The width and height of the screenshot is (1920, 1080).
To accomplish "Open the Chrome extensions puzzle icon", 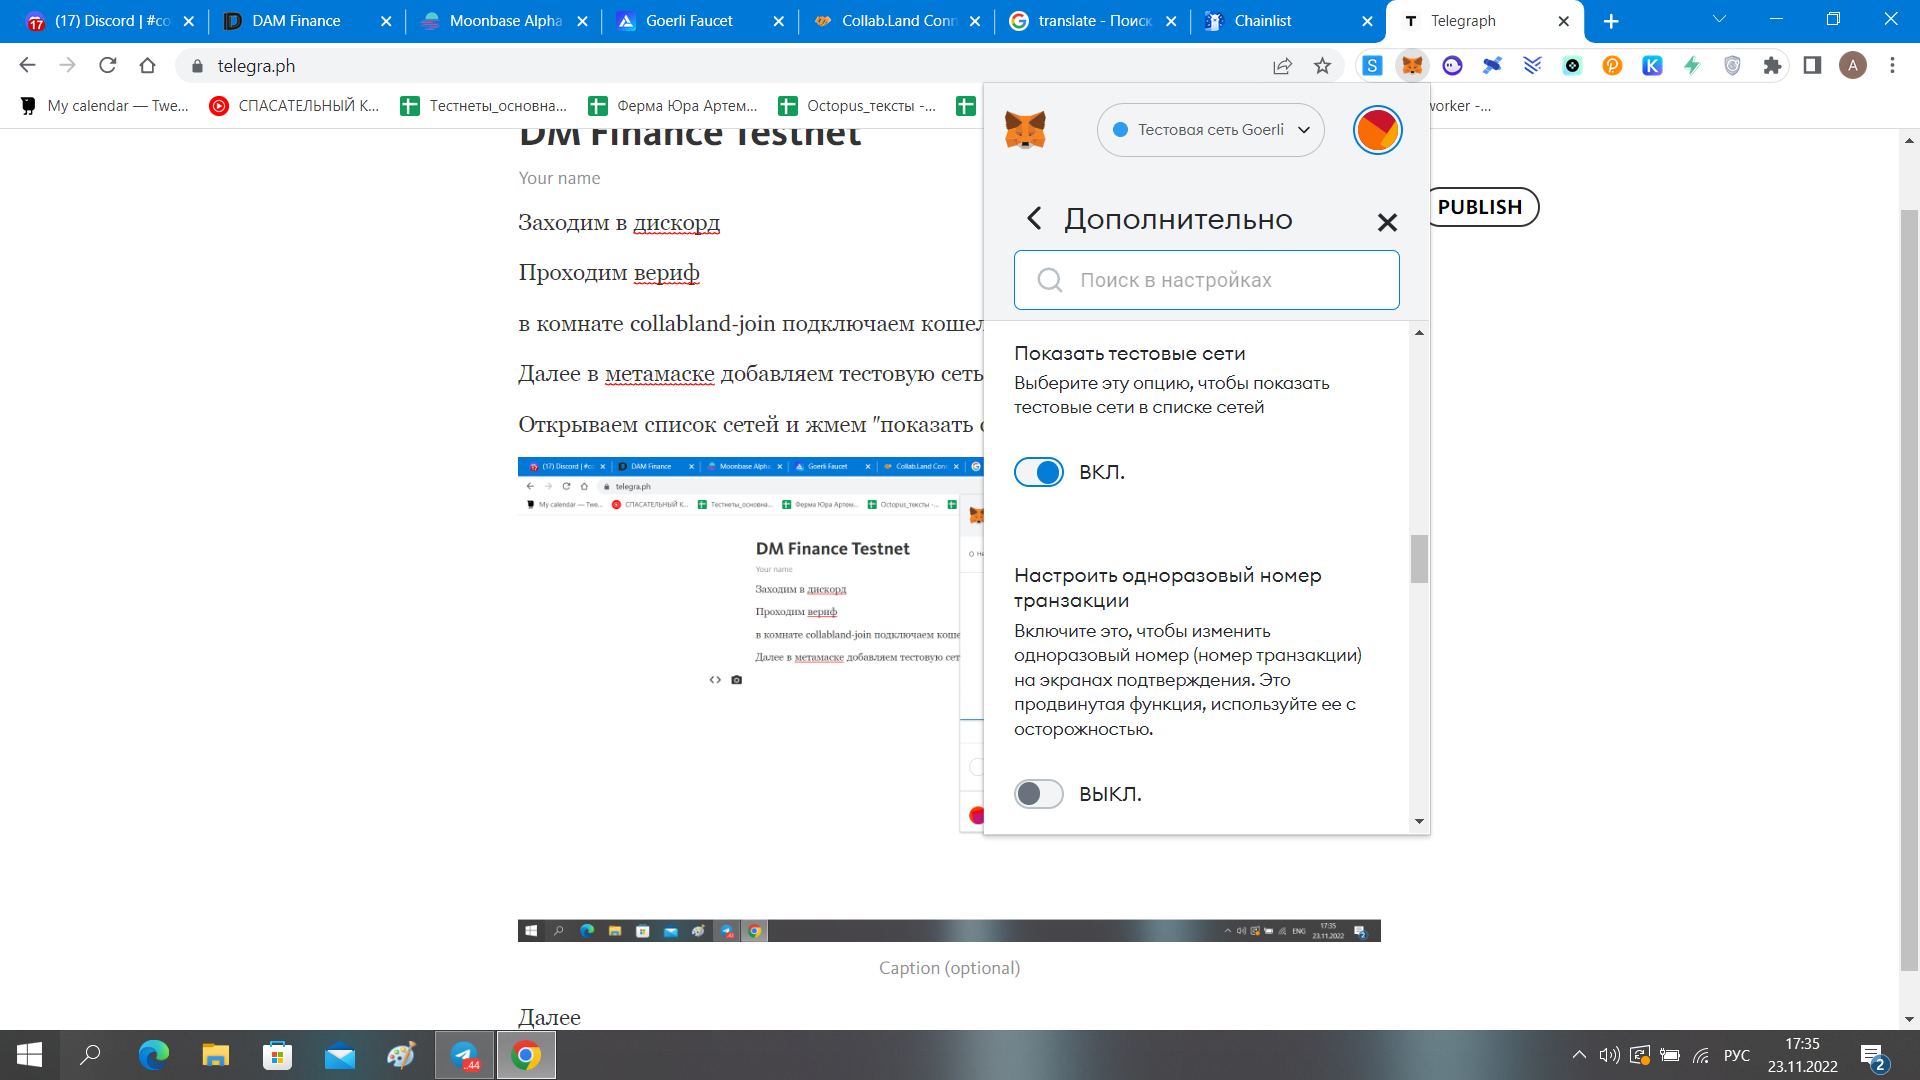I will click(x=1772, y=66).
